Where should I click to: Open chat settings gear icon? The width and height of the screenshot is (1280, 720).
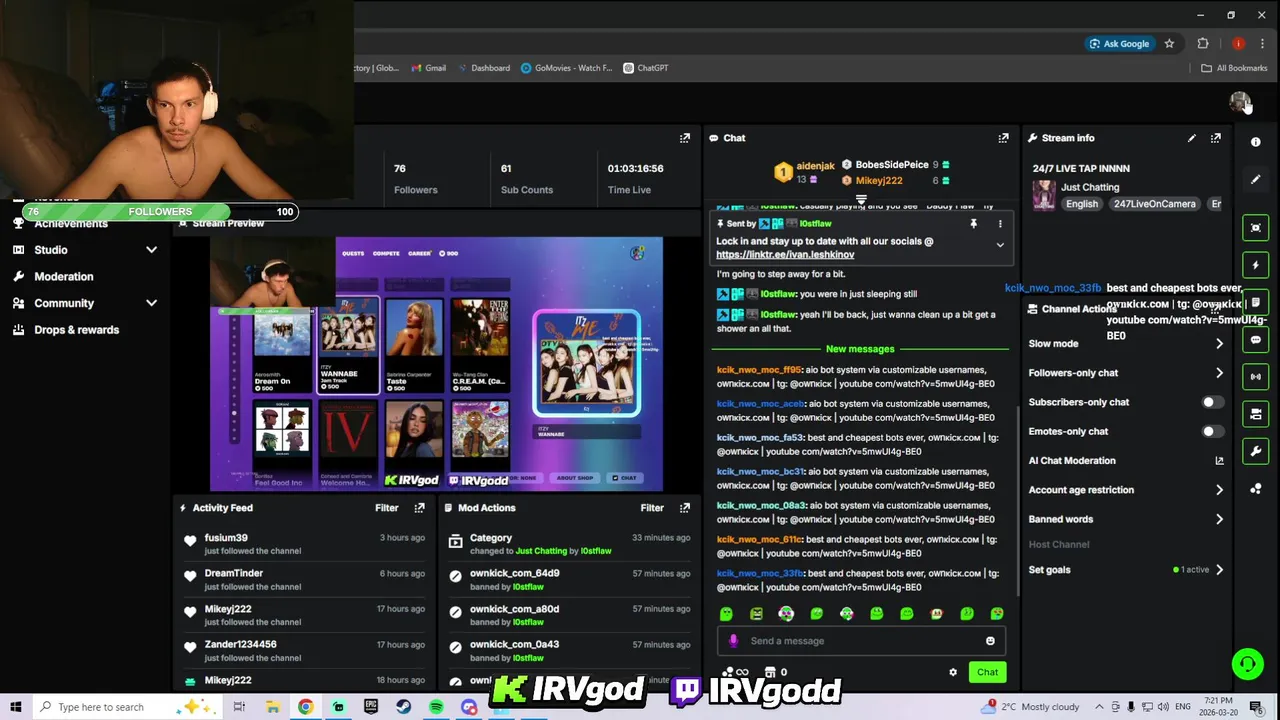coord(953,672)
